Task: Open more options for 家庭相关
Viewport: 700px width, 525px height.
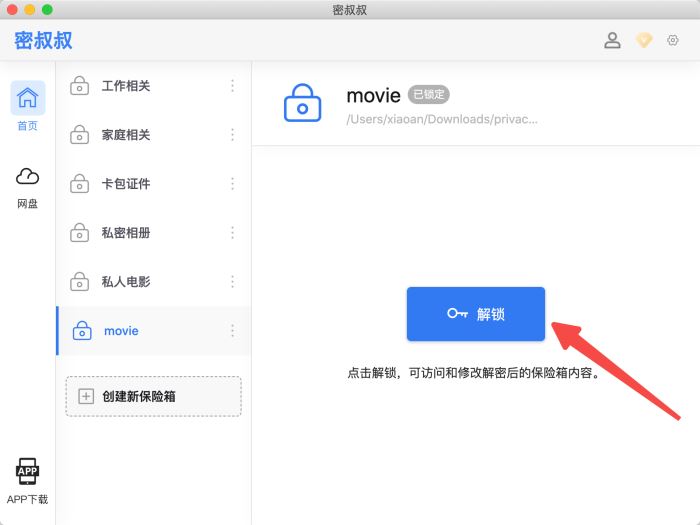Action: click(x=232, y=135)
